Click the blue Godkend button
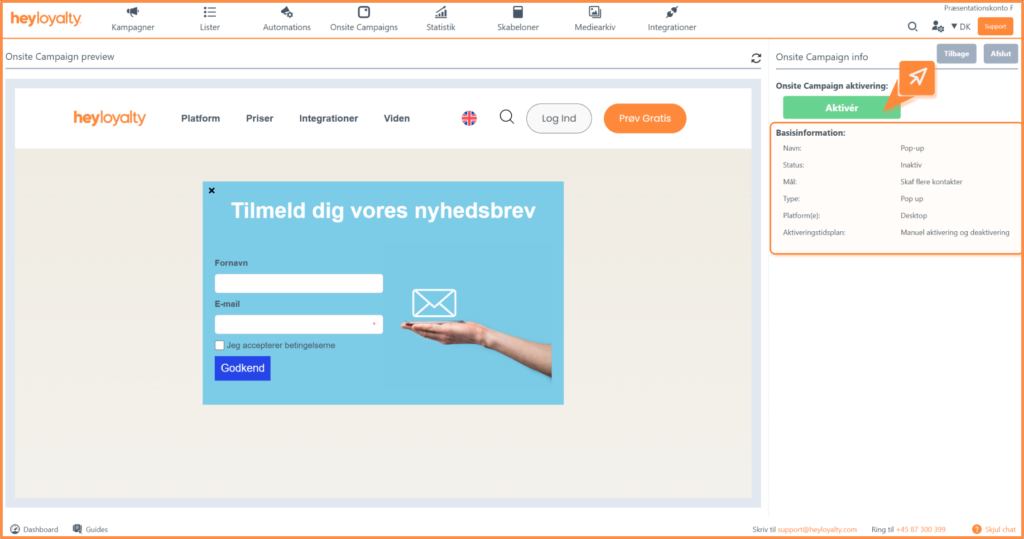This screenshot has width=1024, height=539. coord(242,368)
